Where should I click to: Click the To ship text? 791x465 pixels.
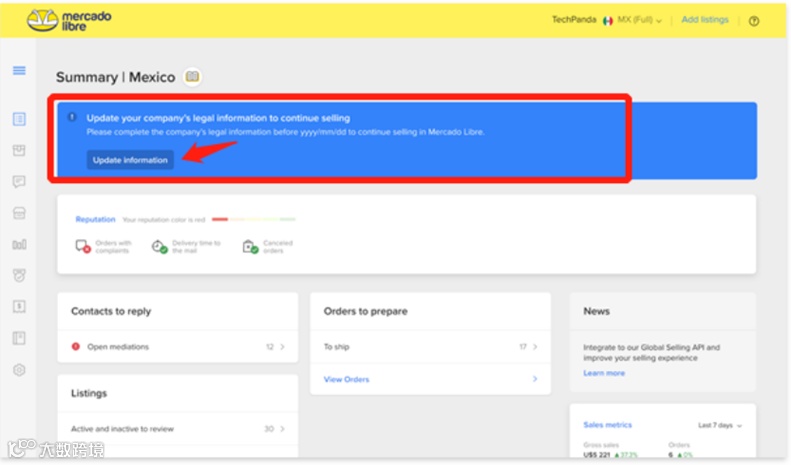(336, 346)
